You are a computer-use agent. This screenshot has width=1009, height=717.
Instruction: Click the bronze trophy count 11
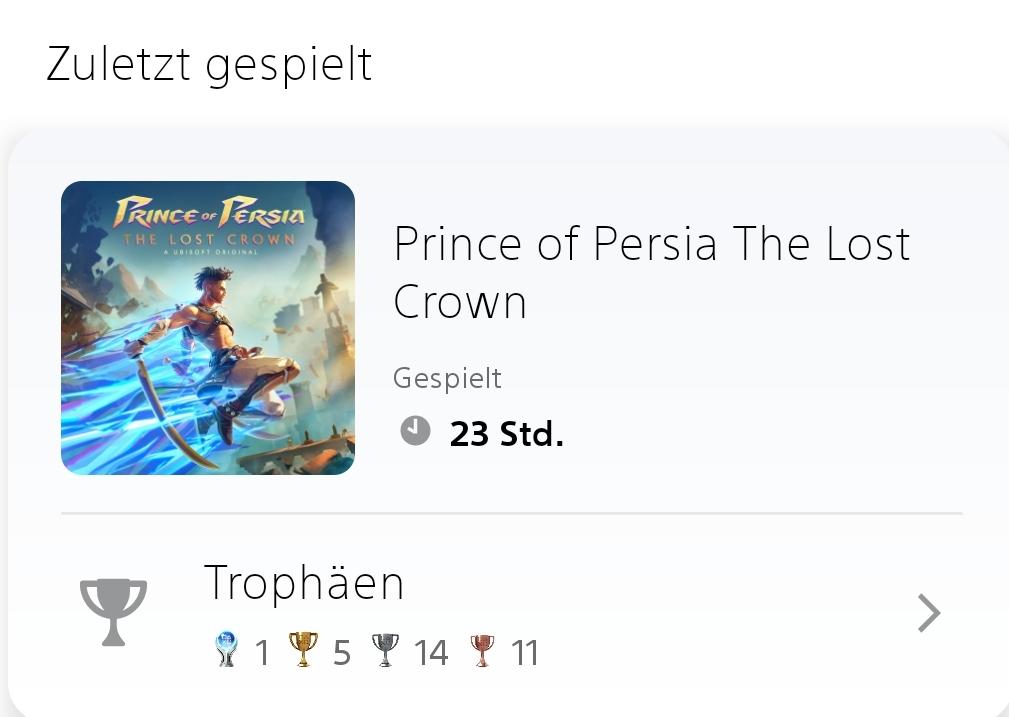click(x=525, y=653)
